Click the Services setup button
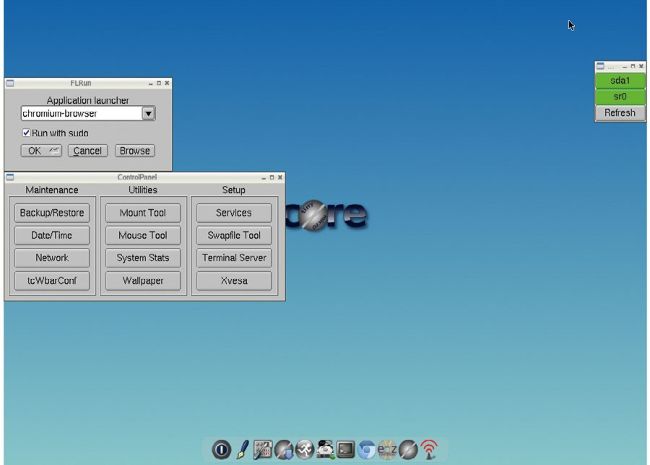This screenshot has height=465, width=650. click(x=233, y=213)
